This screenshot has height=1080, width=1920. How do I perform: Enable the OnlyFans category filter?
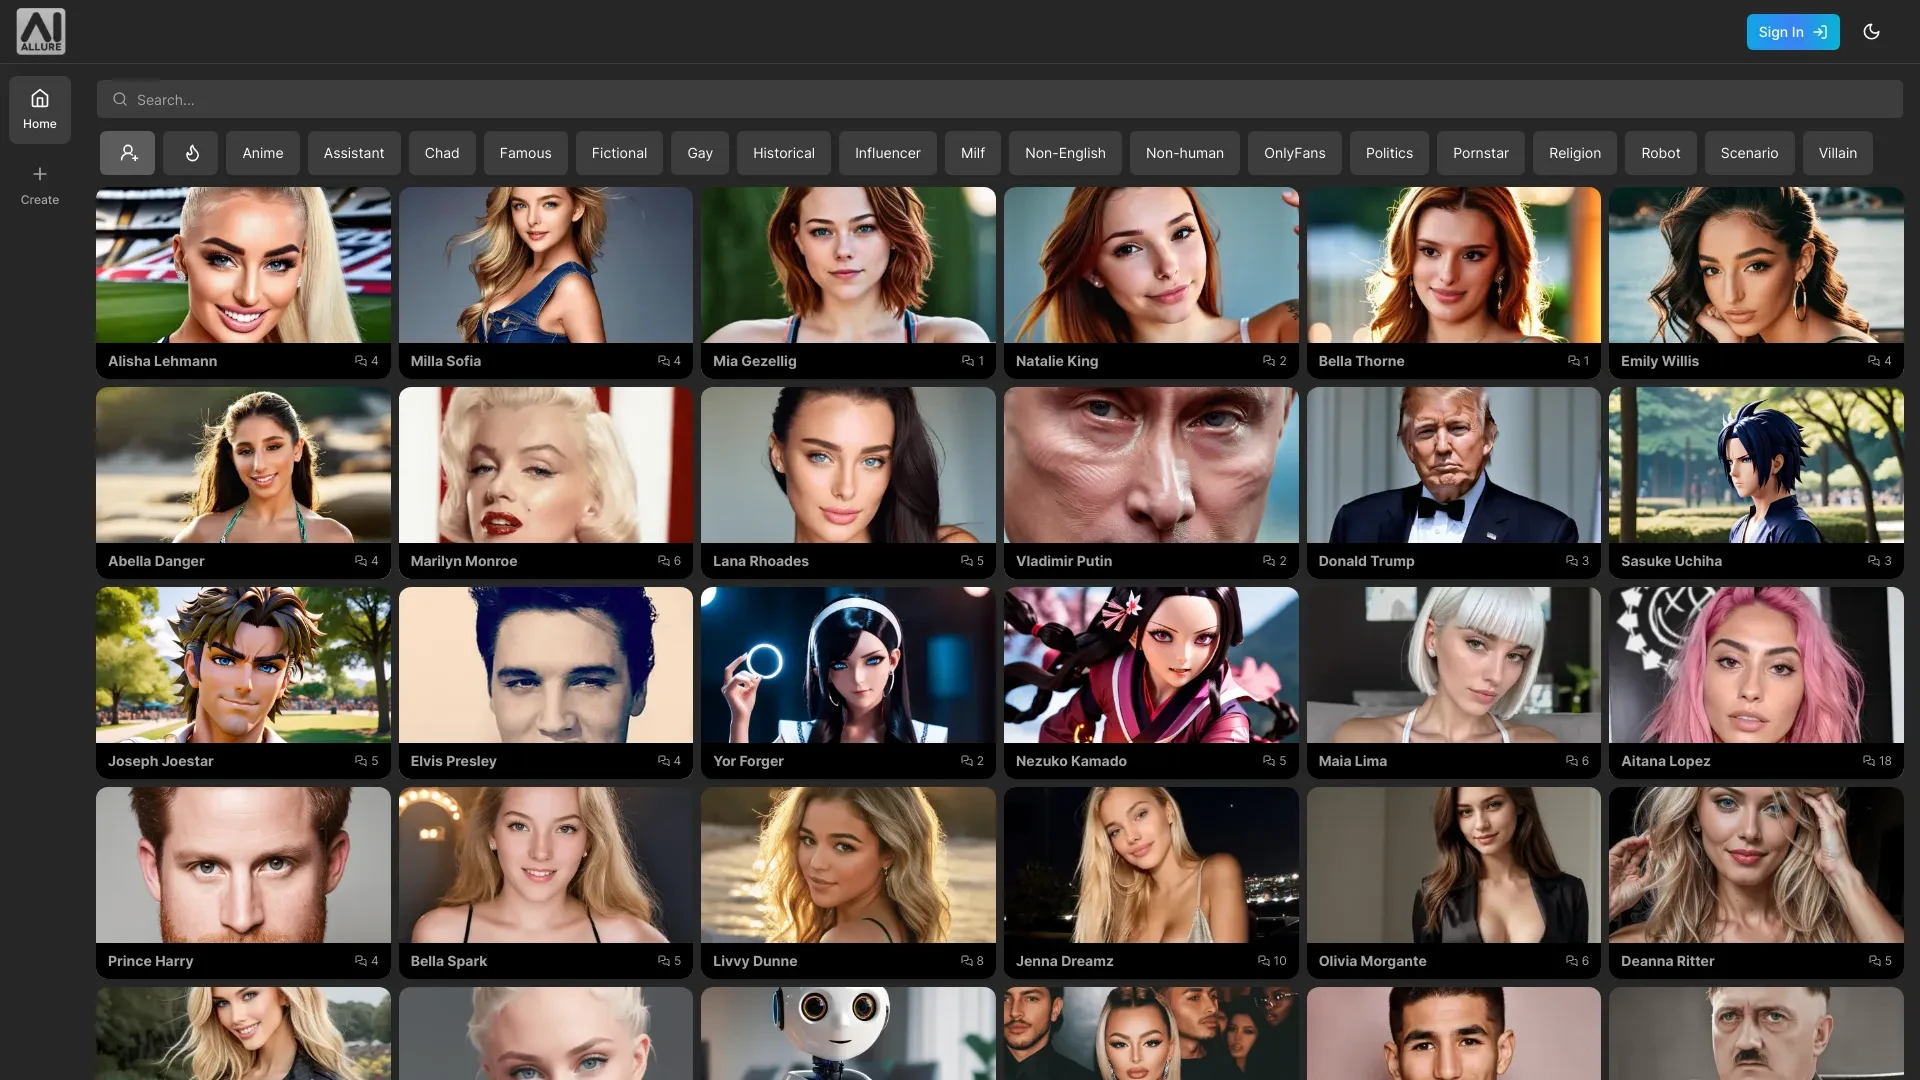(1294, 152)
